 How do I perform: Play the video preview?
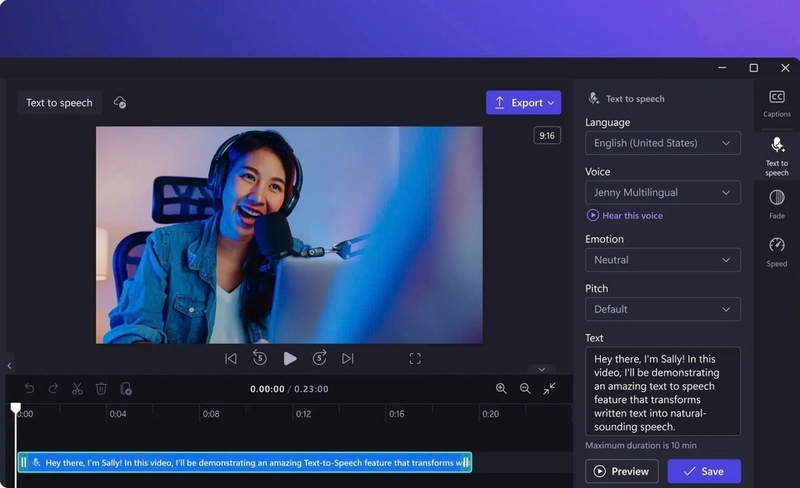click(x=290, y=359)
